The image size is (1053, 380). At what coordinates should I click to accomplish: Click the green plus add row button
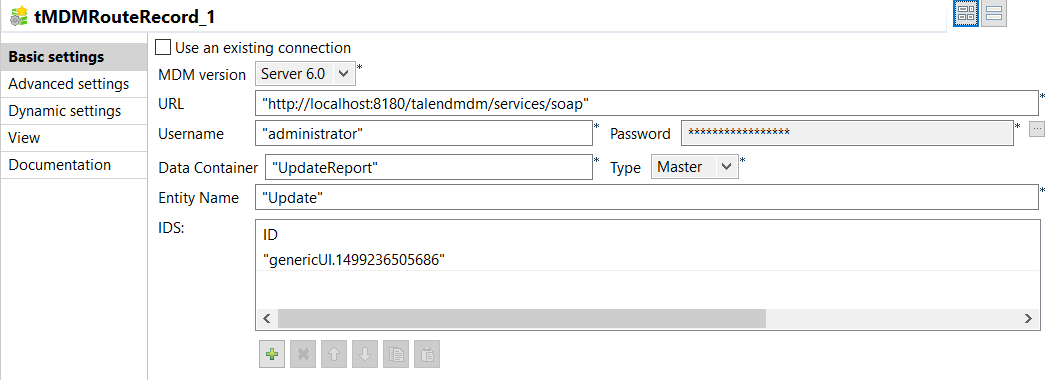pyautogui.click(x=272, y=354)
